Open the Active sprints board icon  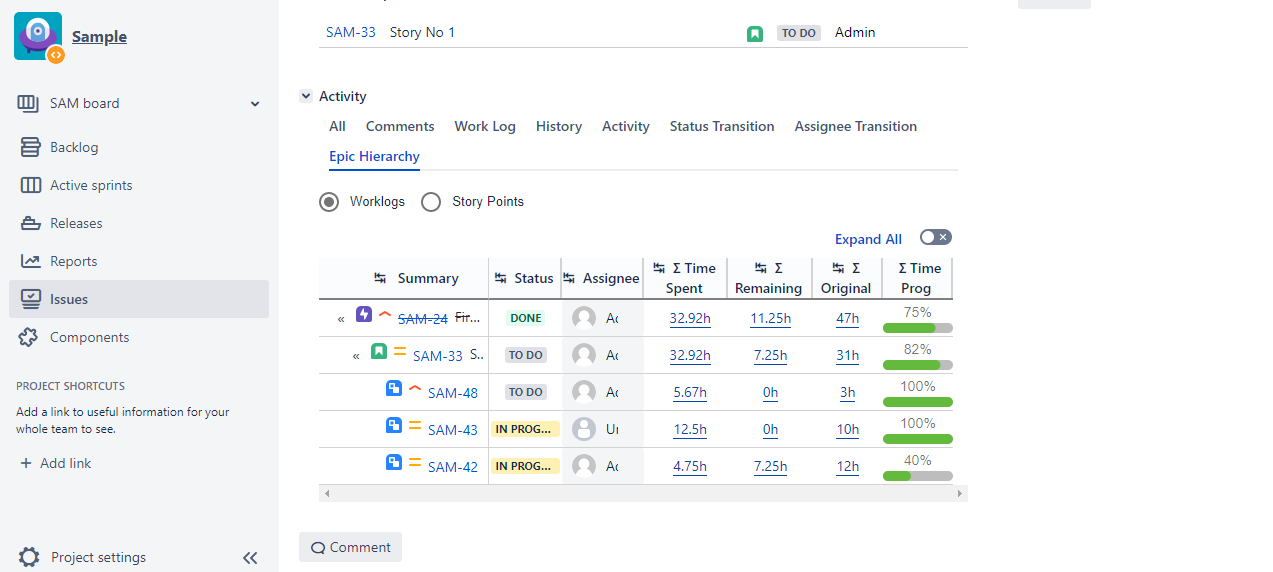31,185
